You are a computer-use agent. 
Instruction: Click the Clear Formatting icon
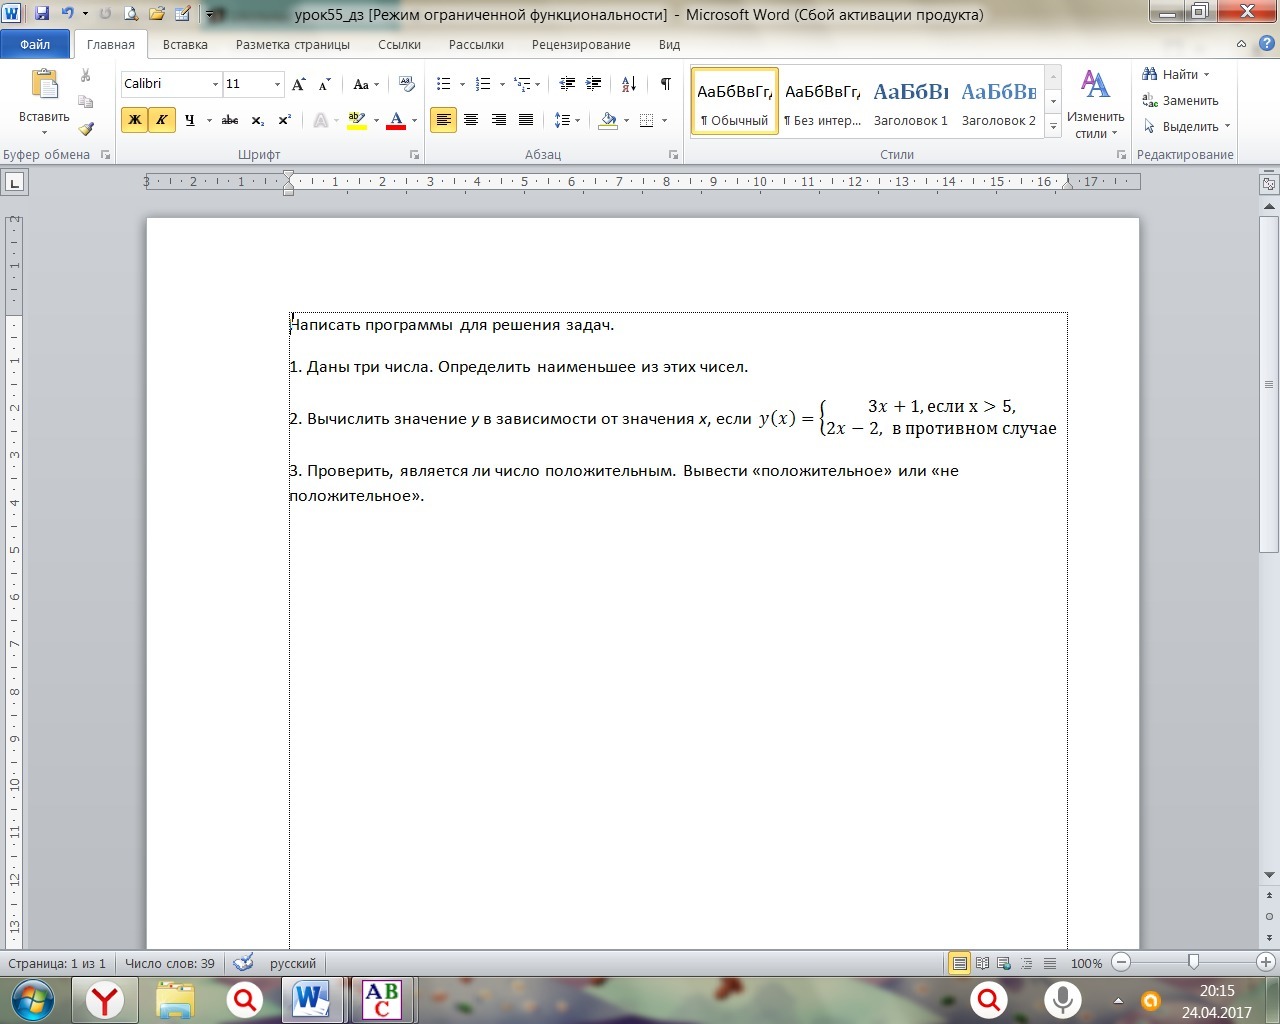[x=406, y=84]
